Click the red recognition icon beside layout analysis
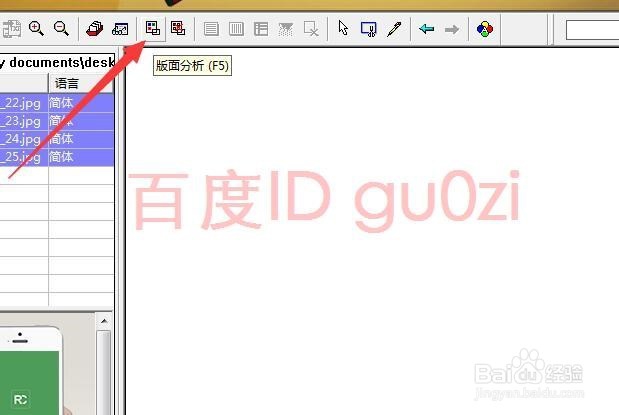The width and height of the screenshot is (619, 415). click(178, 28)
